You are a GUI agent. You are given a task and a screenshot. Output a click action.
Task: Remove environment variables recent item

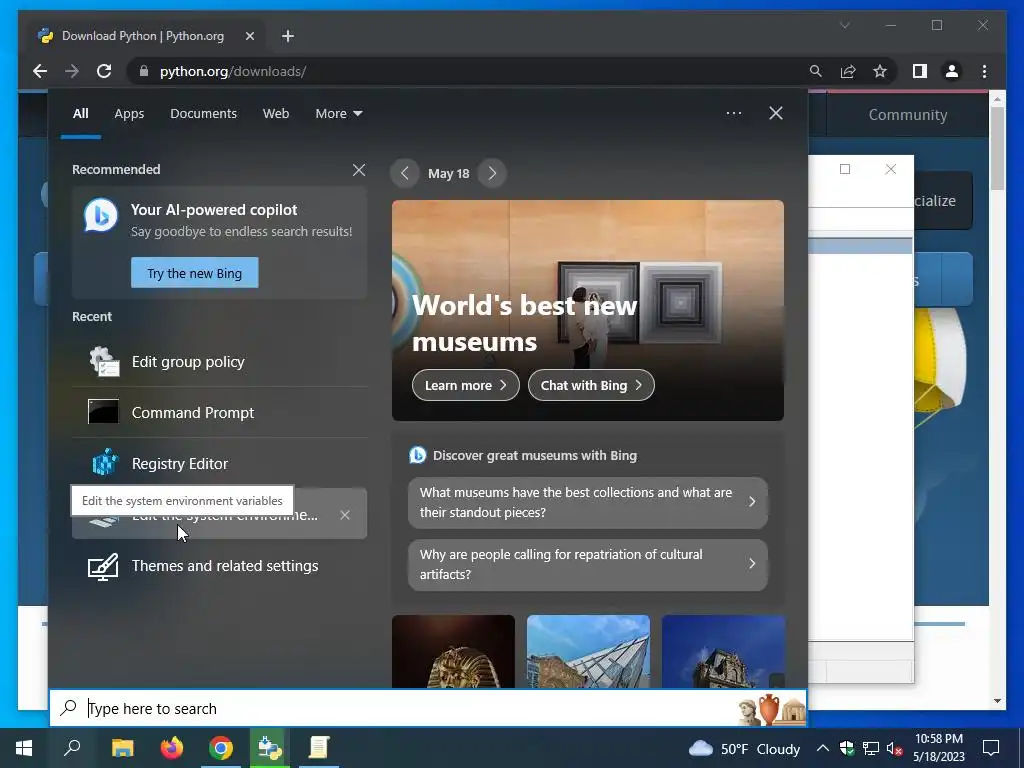345,515
